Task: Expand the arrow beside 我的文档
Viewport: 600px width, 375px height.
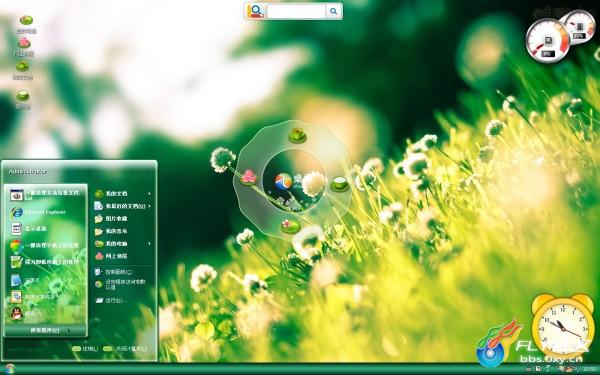Action: pyautogui.click(x=149, y=194)
